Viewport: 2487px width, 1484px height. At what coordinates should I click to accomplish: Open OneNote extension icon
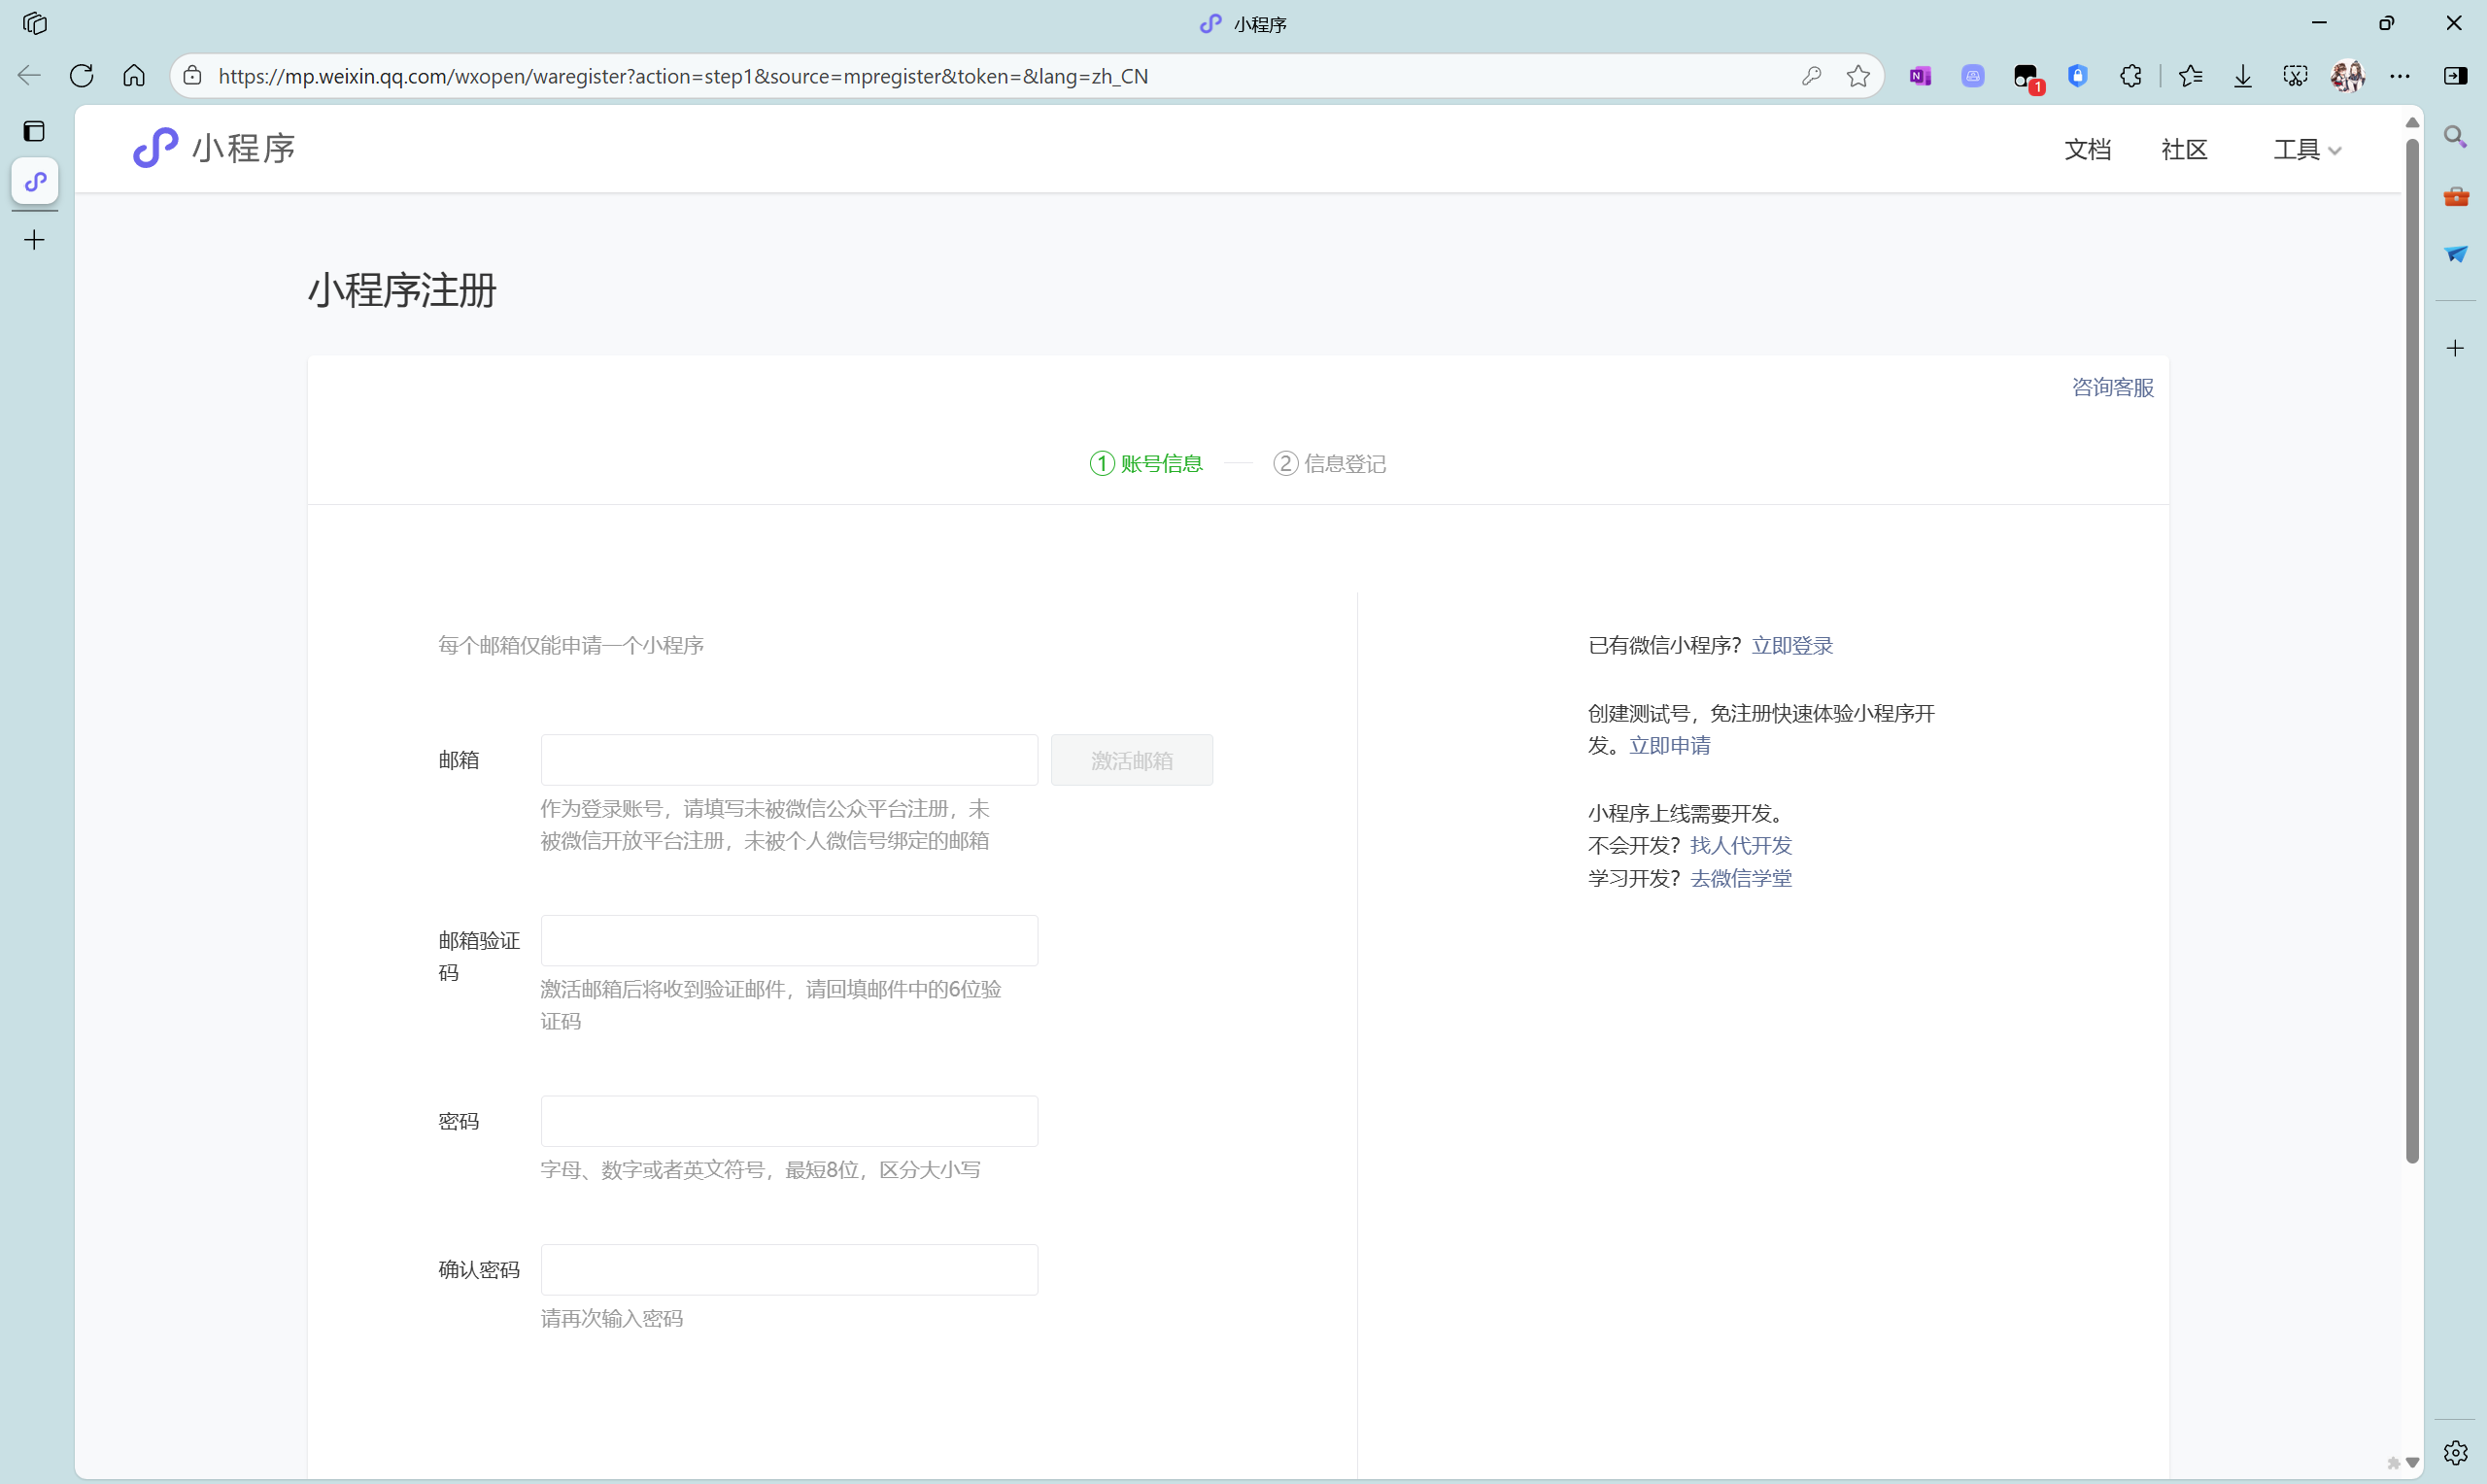[x=1920, y=76]
